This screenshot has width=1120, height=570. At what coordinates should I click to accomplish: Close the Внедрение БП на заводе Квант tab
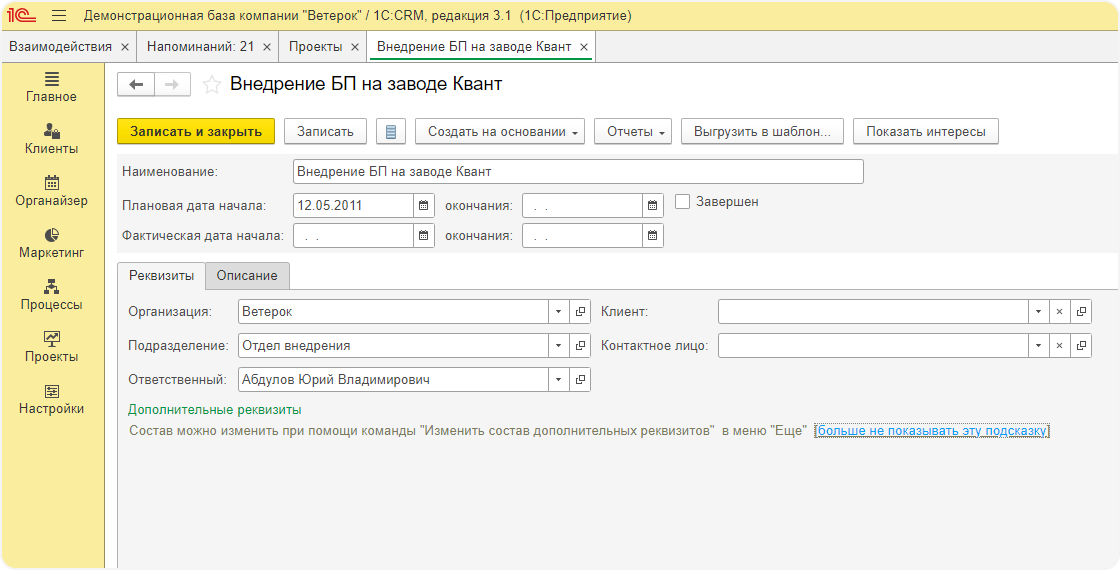[x=584, y=47]
